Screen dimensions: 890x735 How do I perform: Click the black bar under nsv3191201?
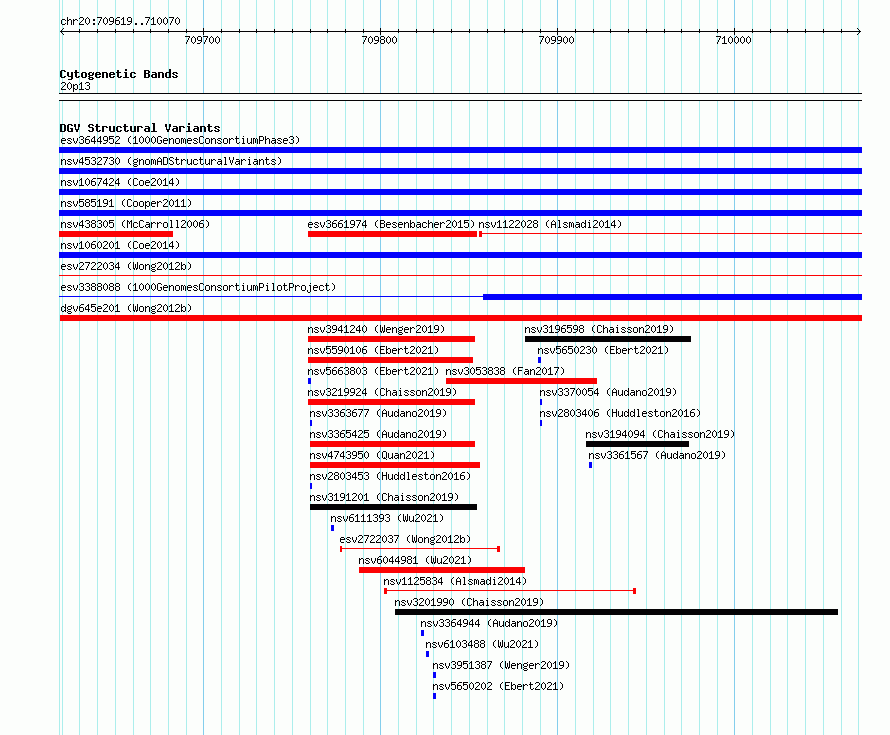tap(393, 507)
